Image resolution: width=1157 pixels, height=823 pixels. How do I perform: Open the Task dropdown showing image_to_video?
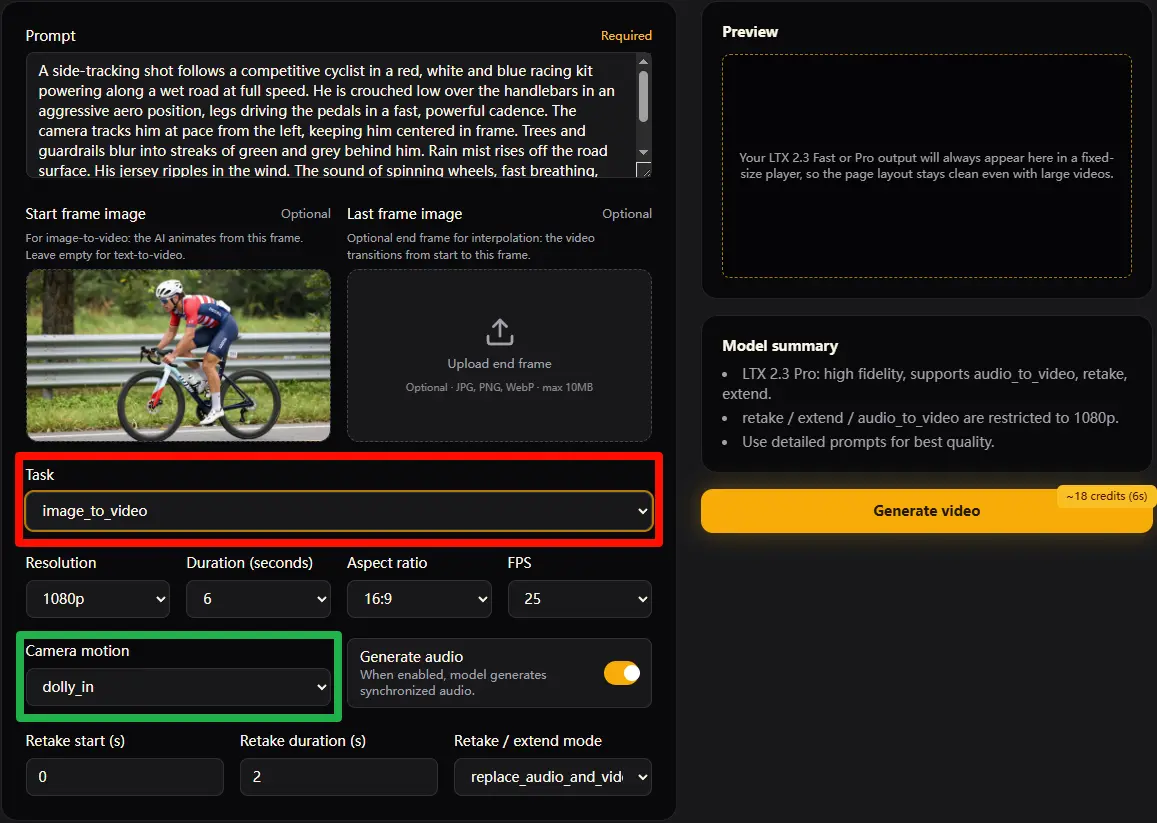tap(339, 511)
